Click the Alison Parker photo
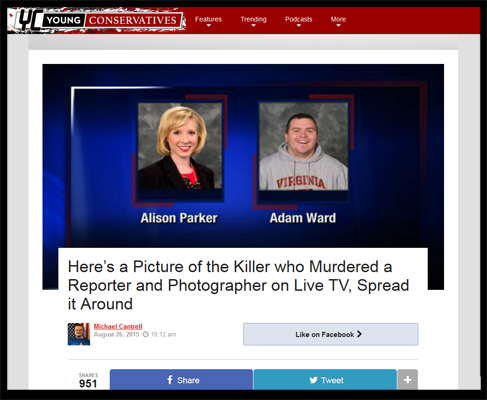Screen dimensions: 487x400 [180, 146]
